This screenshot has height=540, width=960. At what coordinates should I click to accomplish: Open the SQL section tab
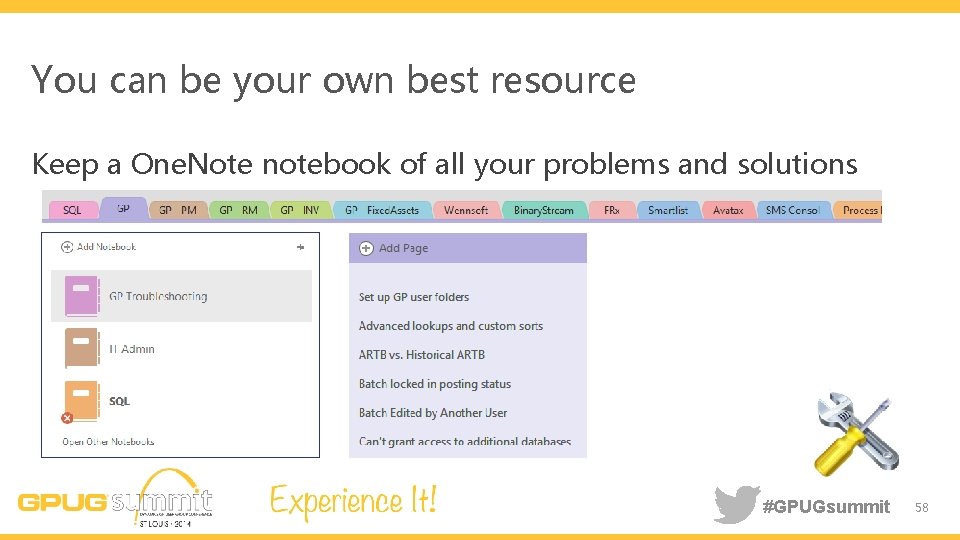tap(73, 210)
